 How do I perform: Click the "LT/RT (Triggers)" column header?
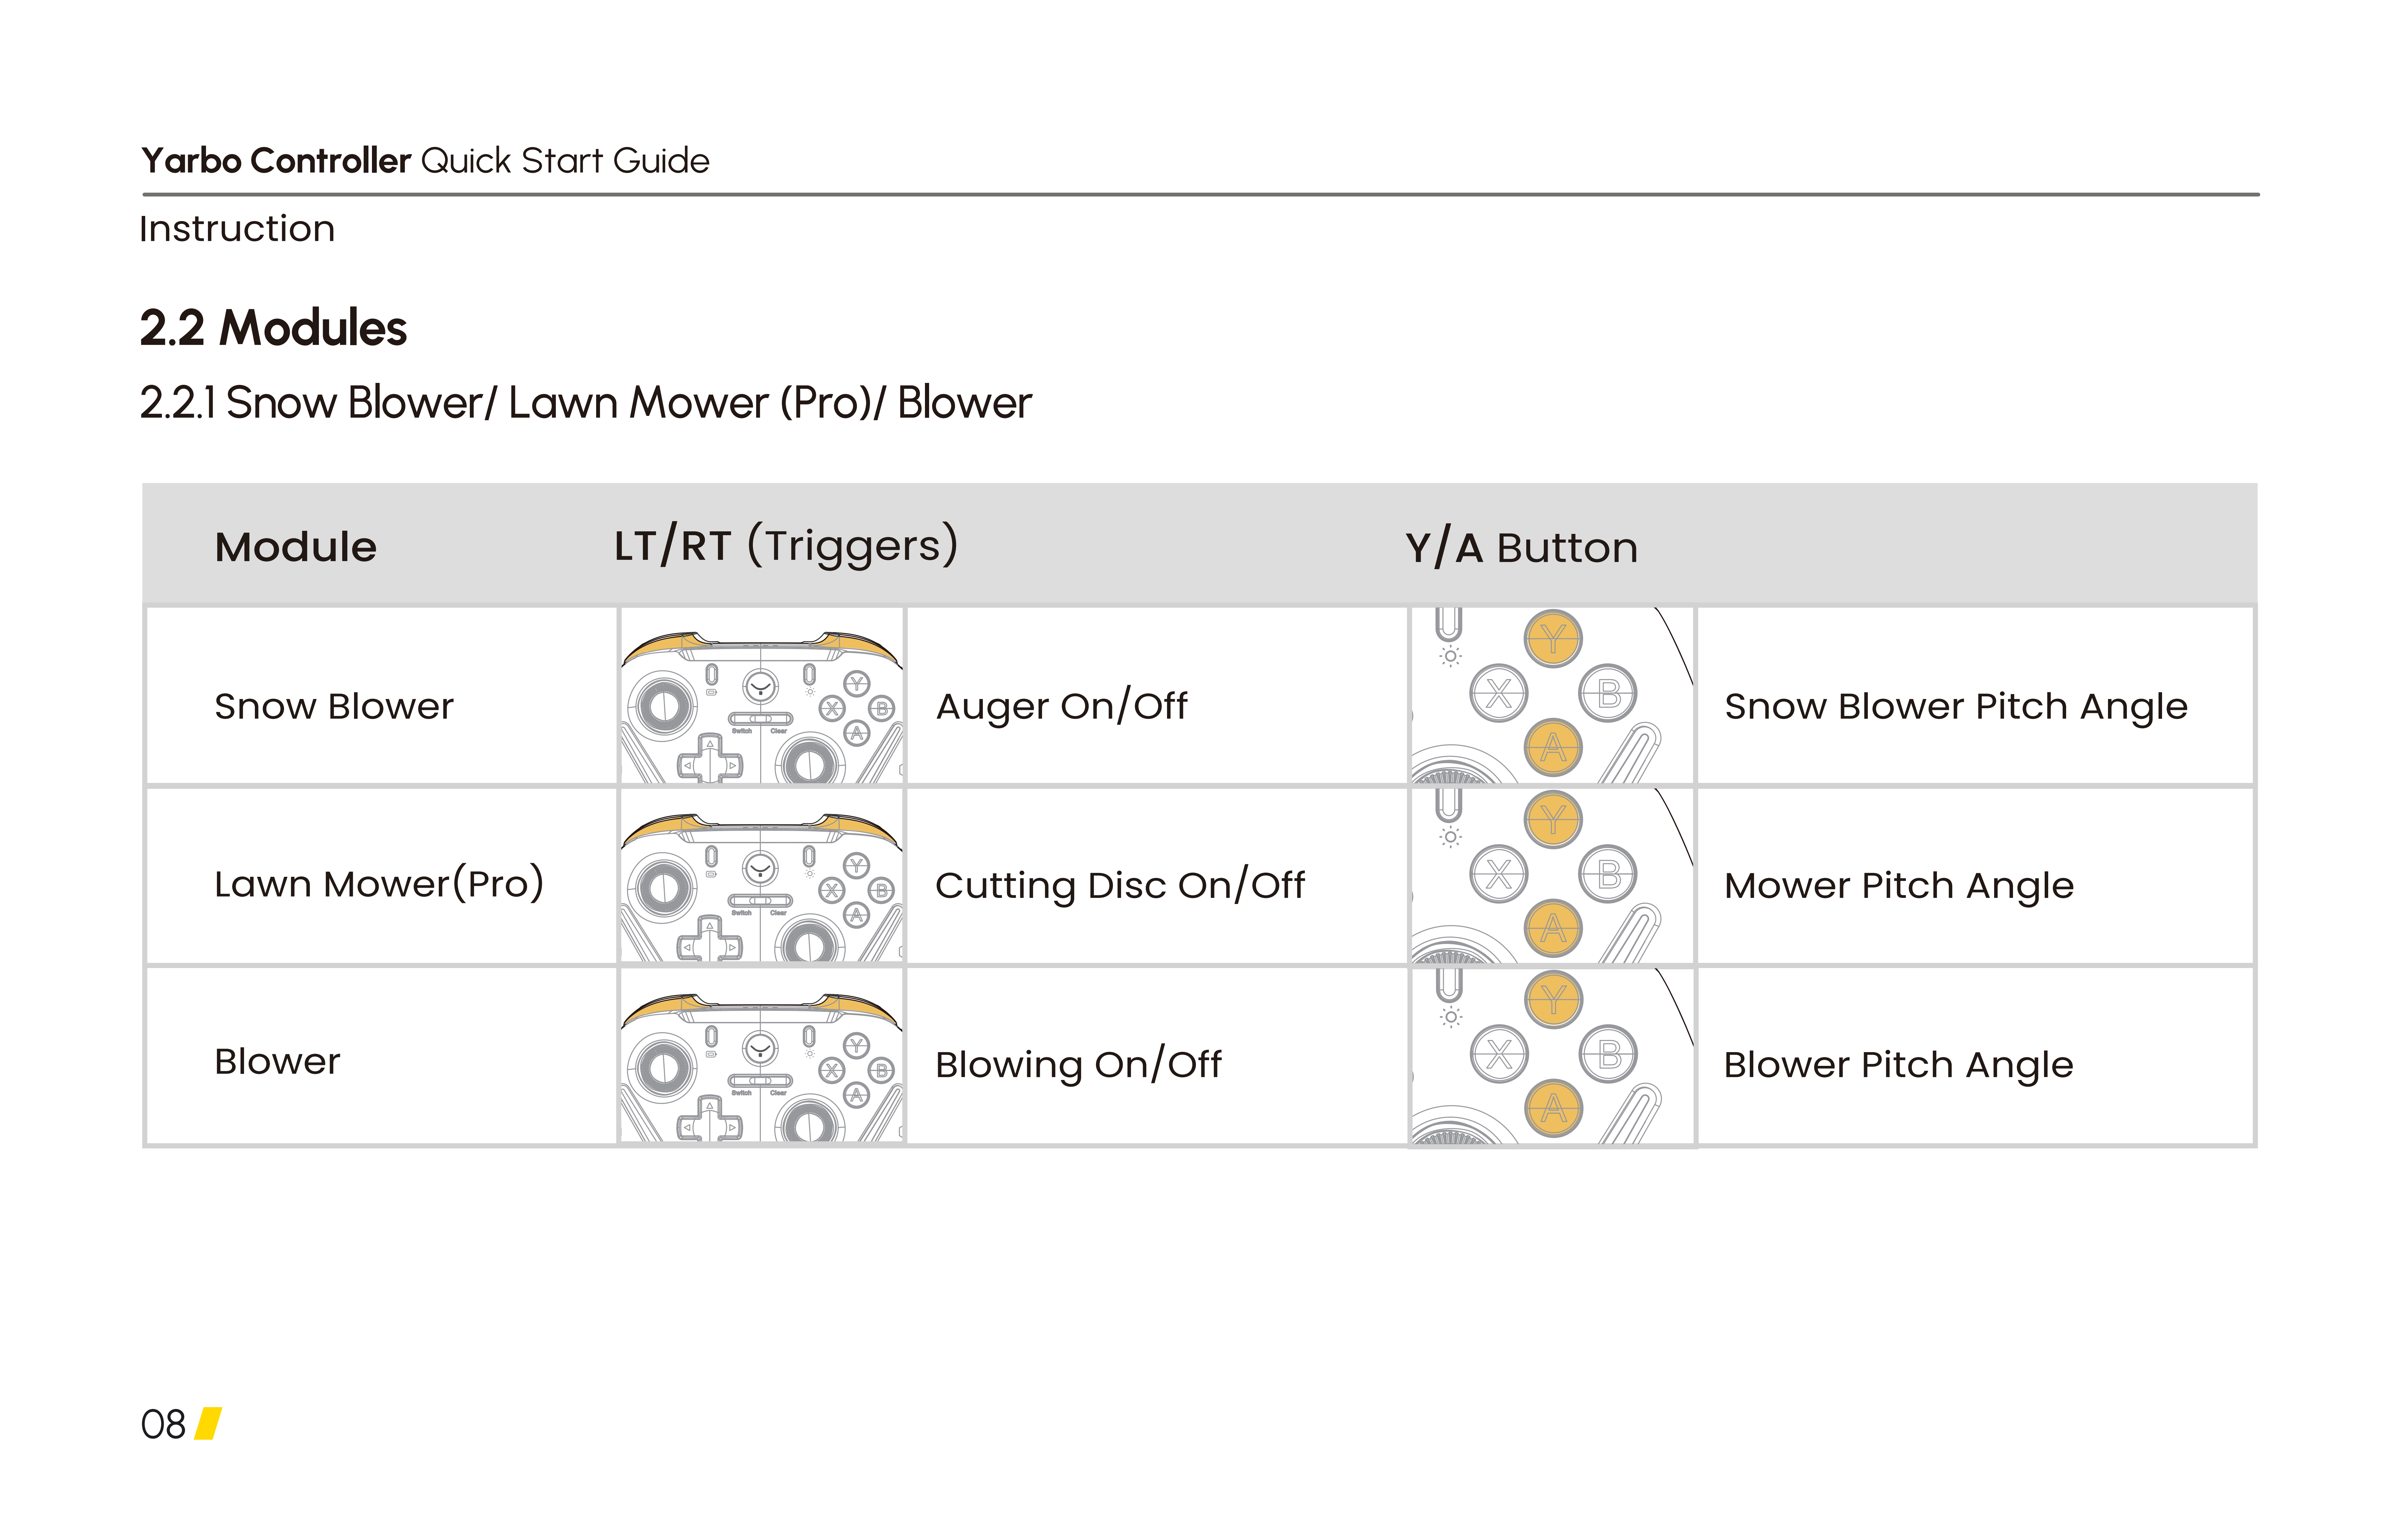786,546
